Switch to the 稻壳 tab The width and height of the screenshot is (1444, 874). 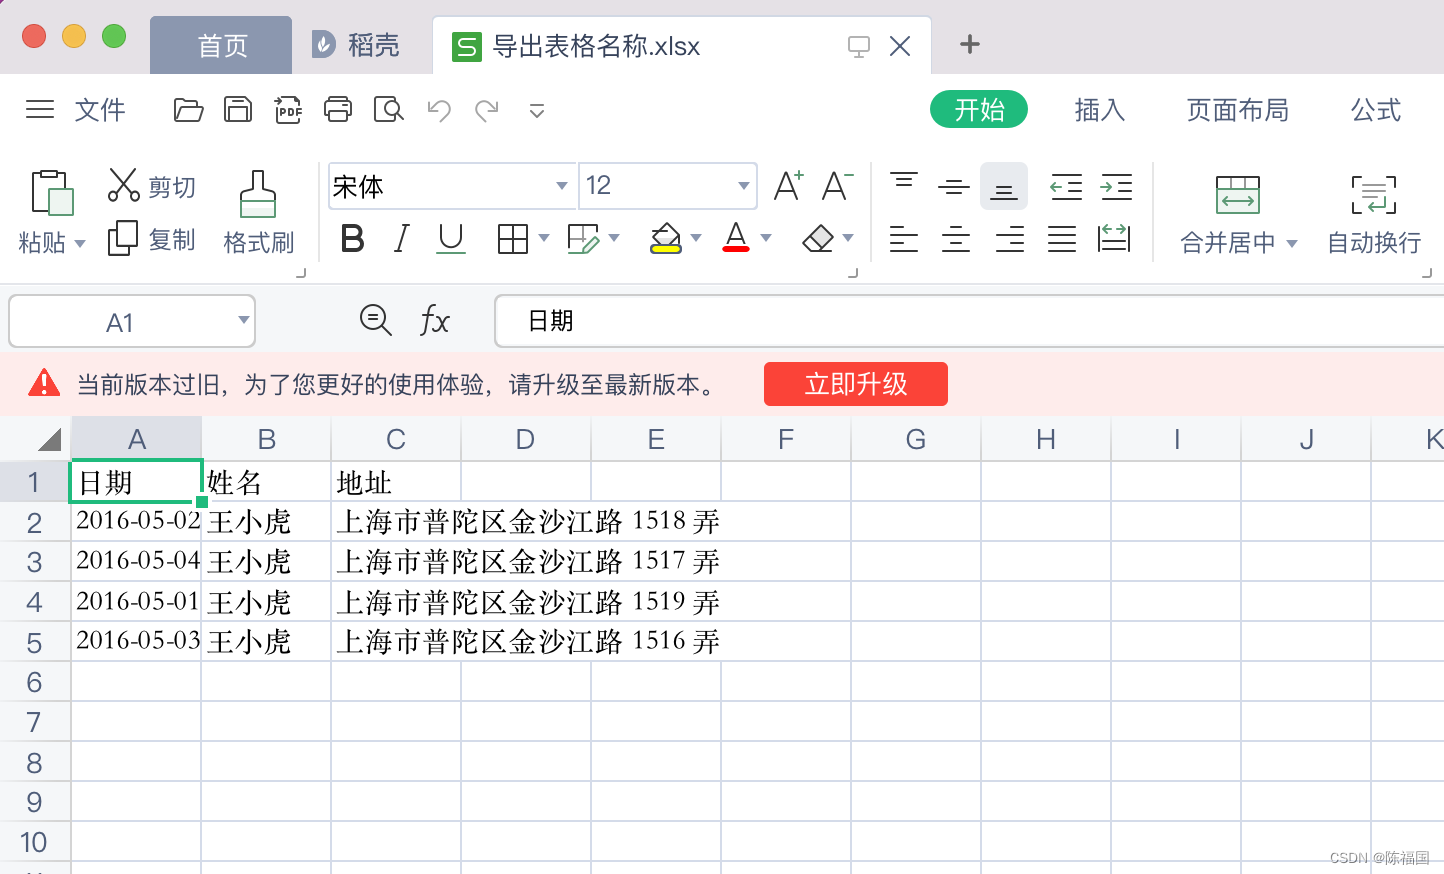[x=358, y=46]
